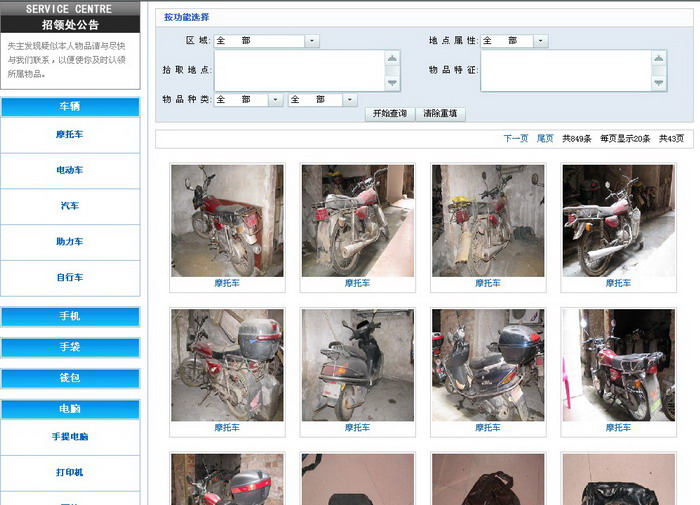
Task: Open first row fourth motorcycle photo
Action: (618, 221)
